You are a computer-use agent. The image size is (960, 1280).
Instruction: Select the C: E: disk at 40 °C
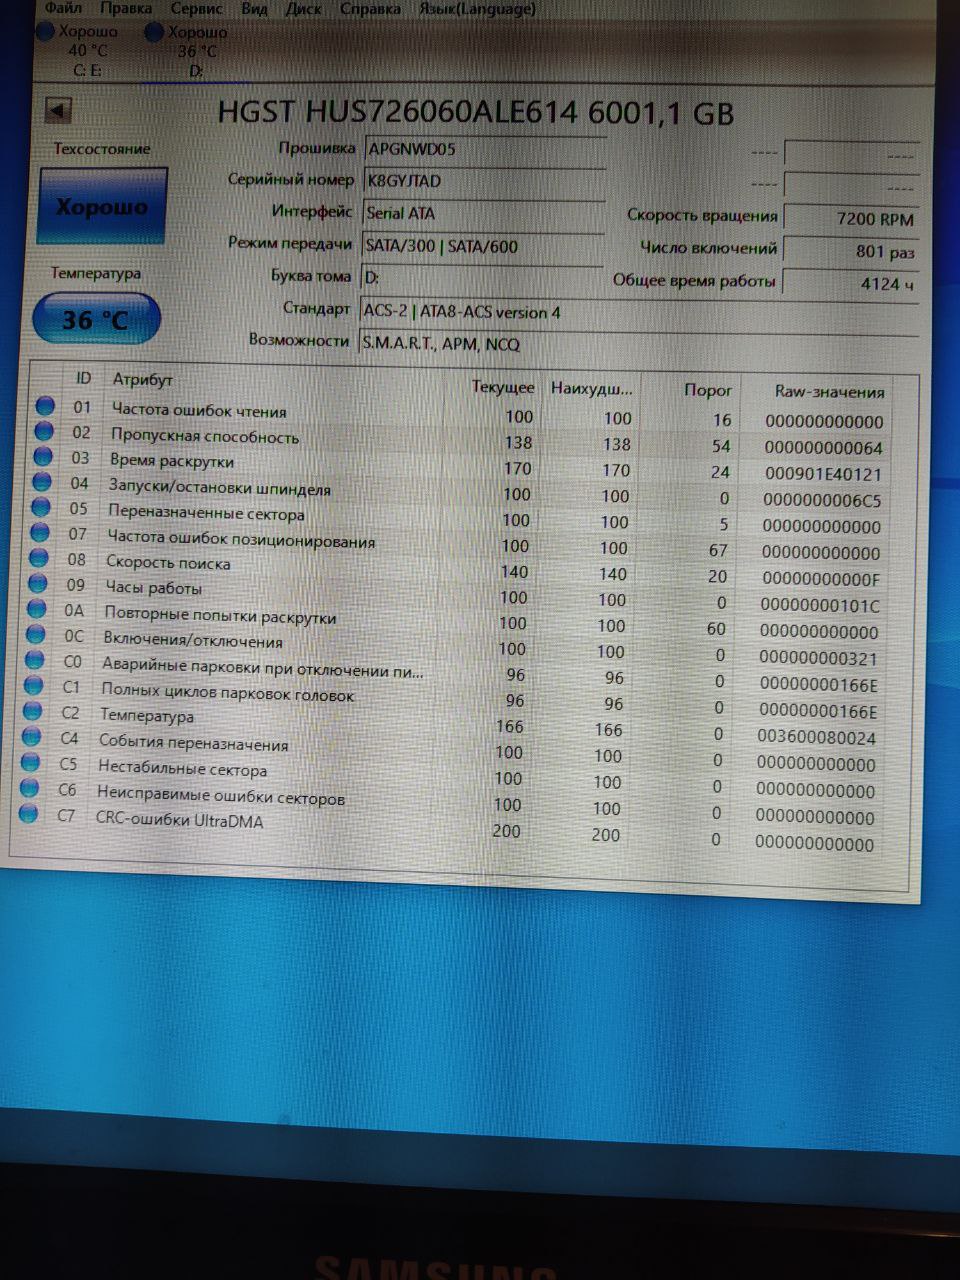click(79, 50)
